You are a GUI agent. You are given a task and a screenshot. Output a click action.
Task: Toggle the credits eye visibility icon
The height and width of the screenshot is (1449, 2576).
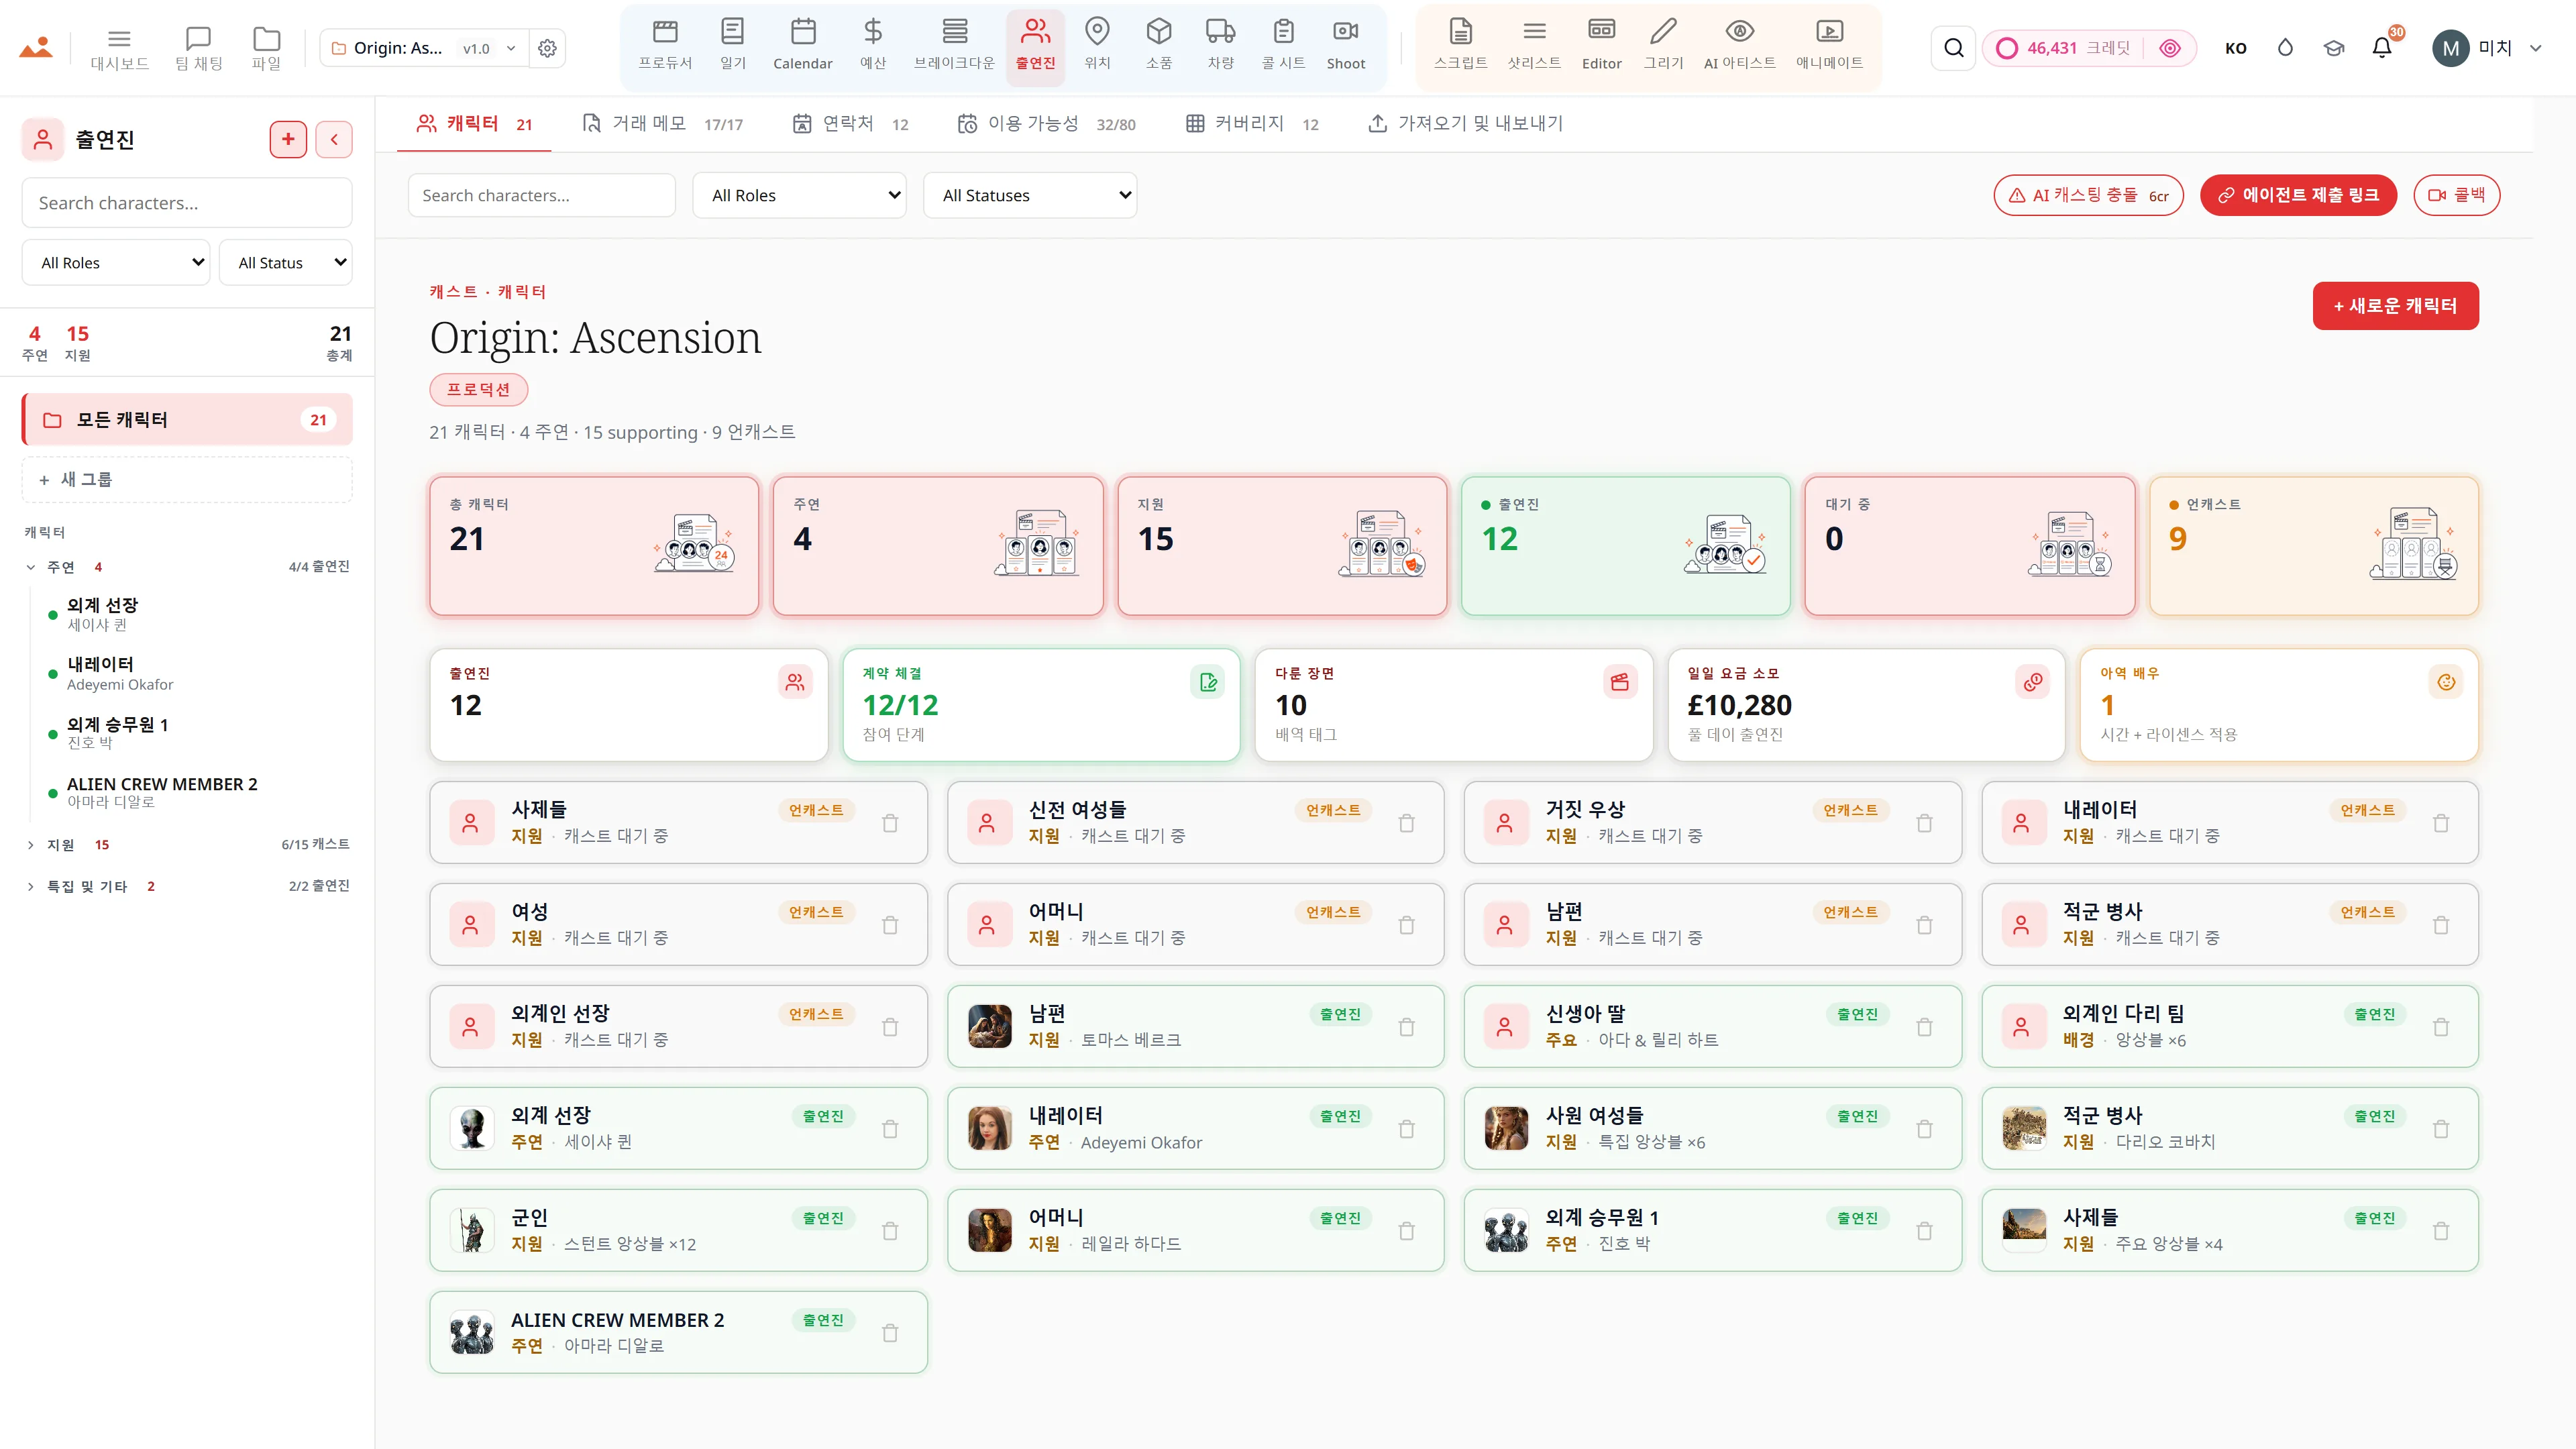[2169, 48]
